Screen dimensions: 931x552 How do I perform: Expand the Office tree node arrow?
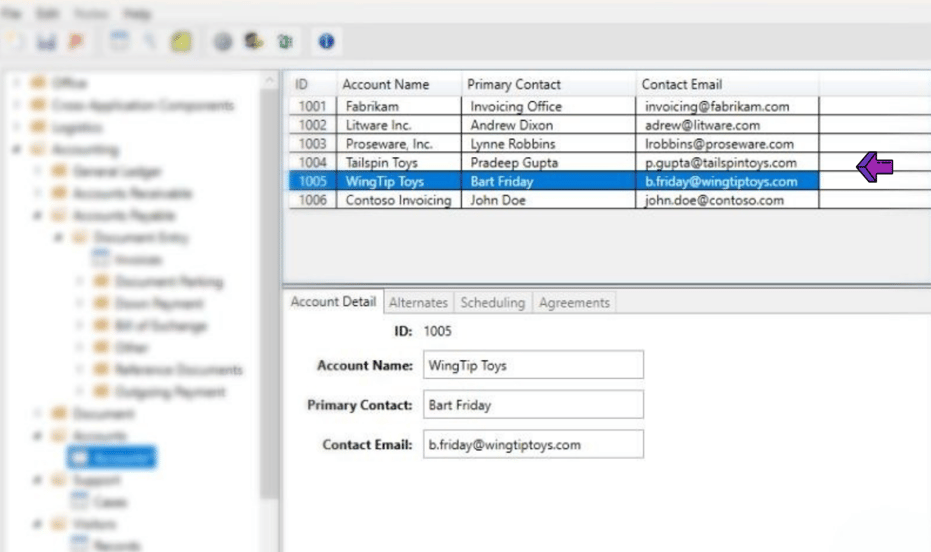16,83
